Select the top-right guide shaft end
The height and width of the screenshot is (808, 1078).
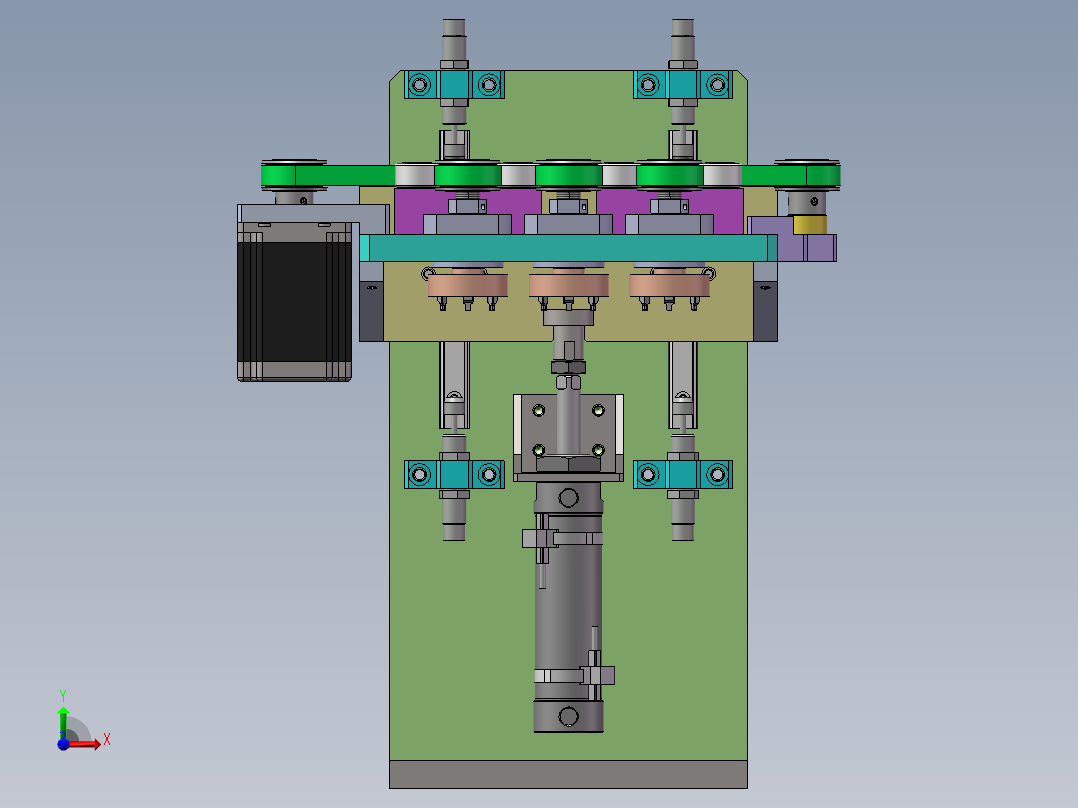[x=683, y=40]
